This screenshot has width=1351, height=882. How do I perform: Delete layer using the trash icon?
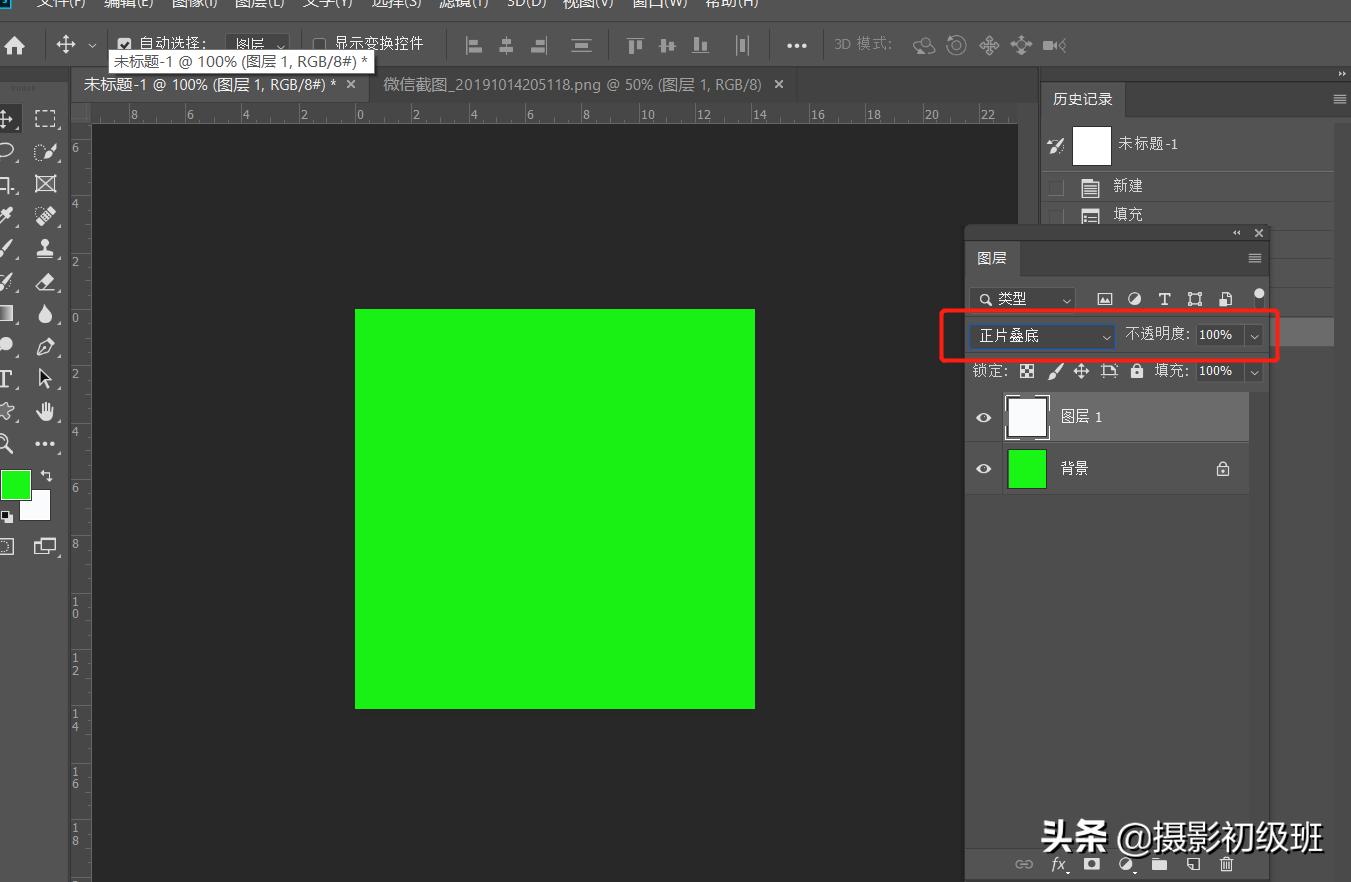click(1227, 864)
